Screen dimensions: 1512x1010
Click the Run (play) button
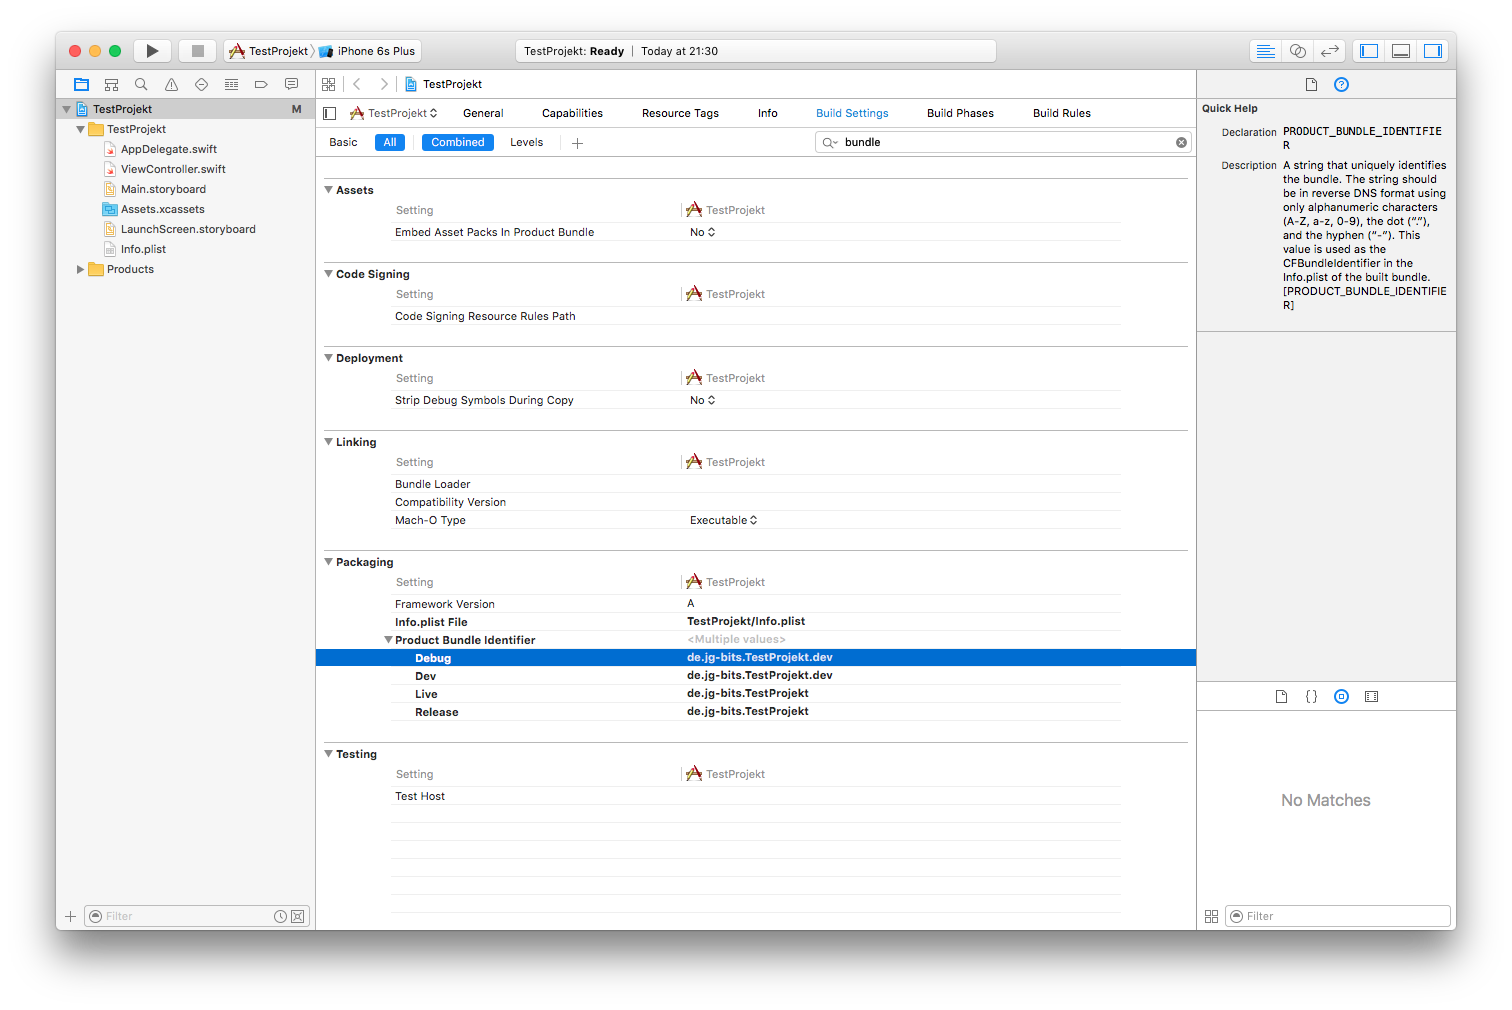pyautogui.click(x=152, y=51)
